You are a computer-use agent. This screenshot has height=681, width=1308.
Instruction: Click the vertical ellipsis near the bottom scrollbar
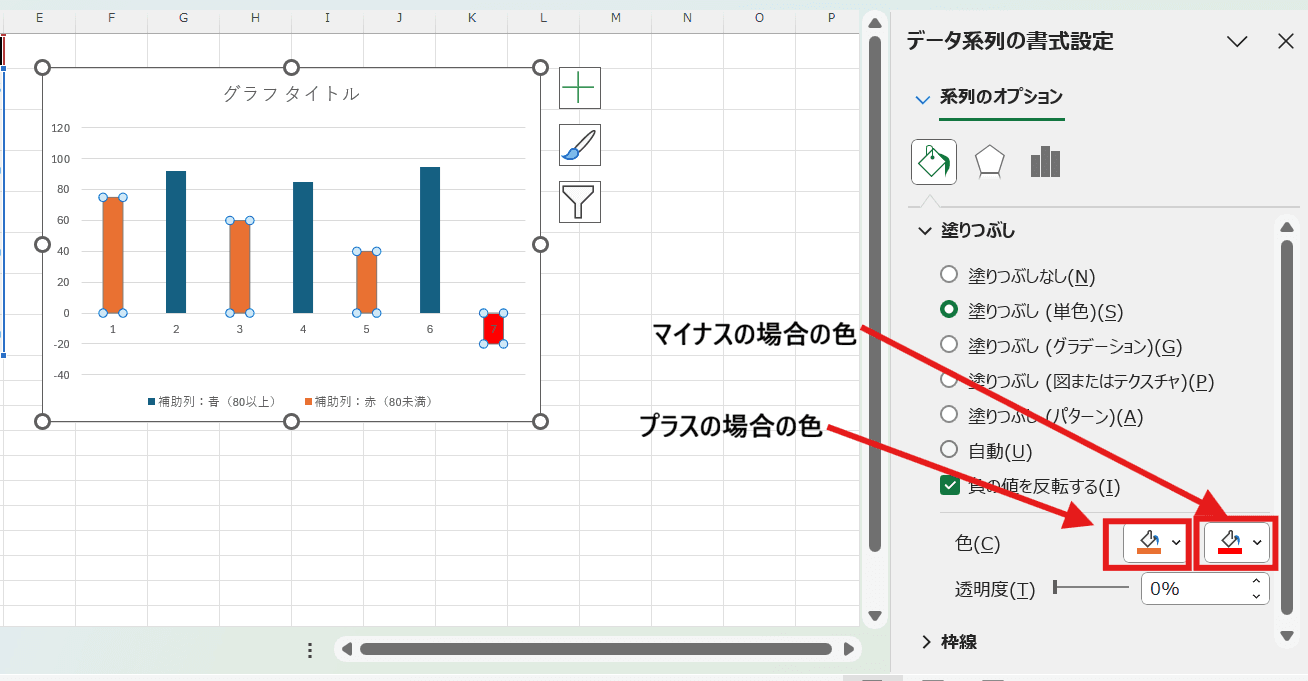pos(310,649)
